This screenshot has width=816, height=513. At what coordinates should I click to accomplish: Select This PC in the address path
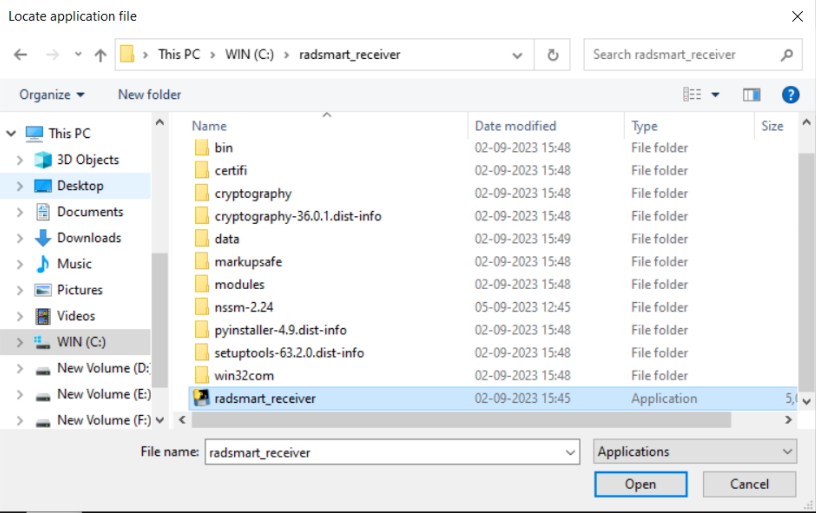coord(179,55)
